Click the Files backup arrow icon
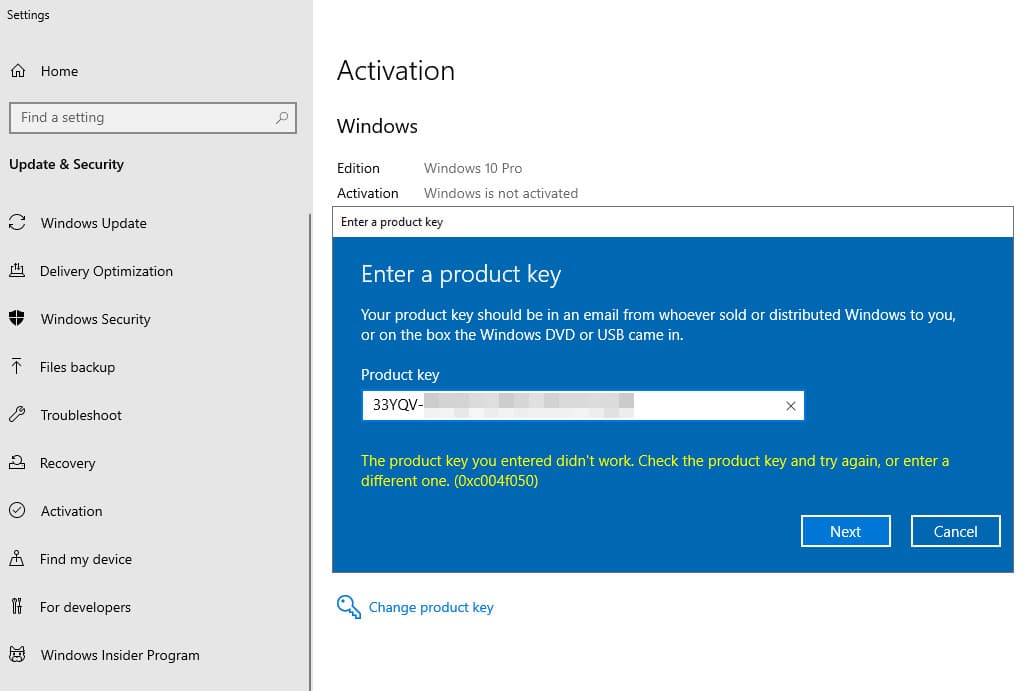The height and width of the screenshot is (691, 1024). pyautogui.click(x=17, y=366)
